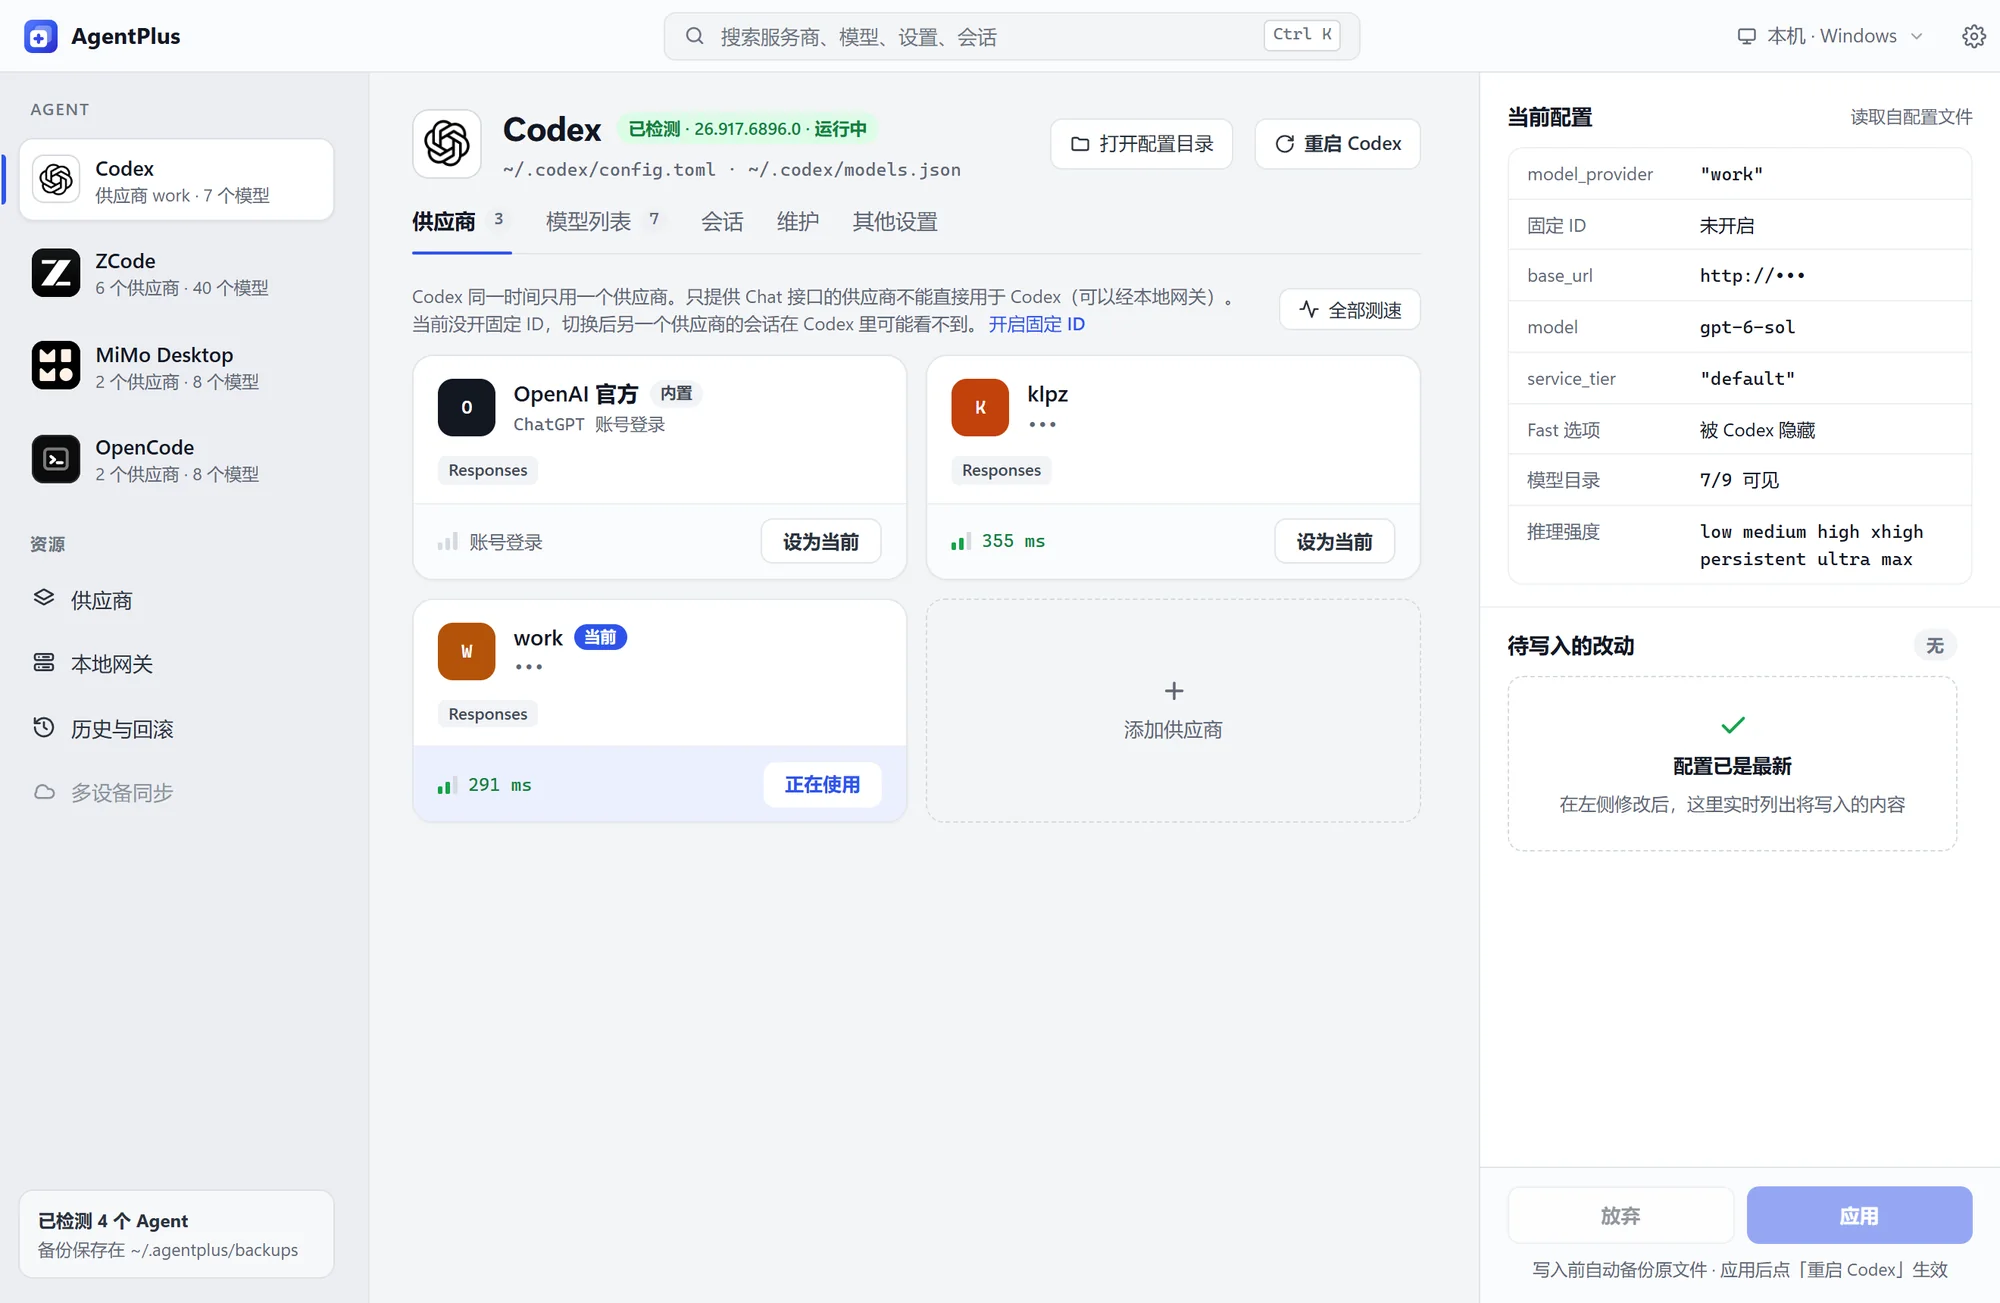Select the ZCode agent icon
The height and width of the screenshot is (1303, 2000).
(x=56, y=273)
